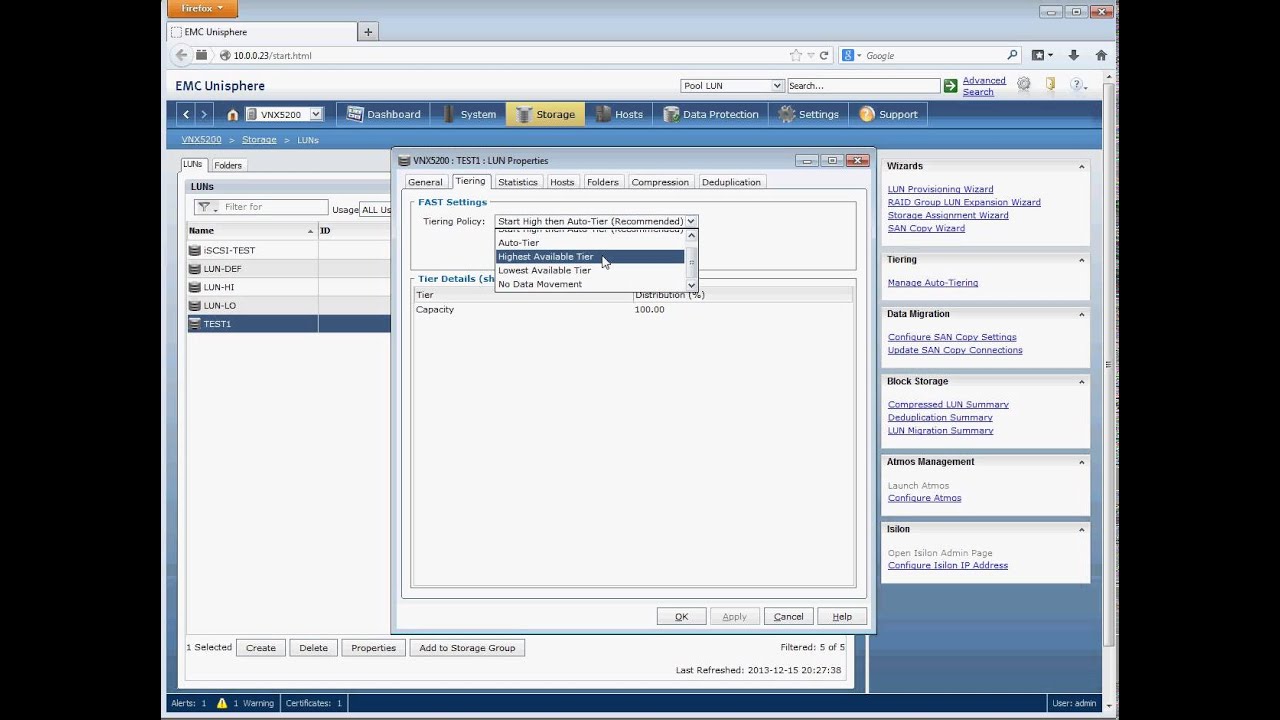Open the Usage filter dropdown
The width and height of the screenshot is (1280, 720).
pyautogui.click(x=375, y=210)
